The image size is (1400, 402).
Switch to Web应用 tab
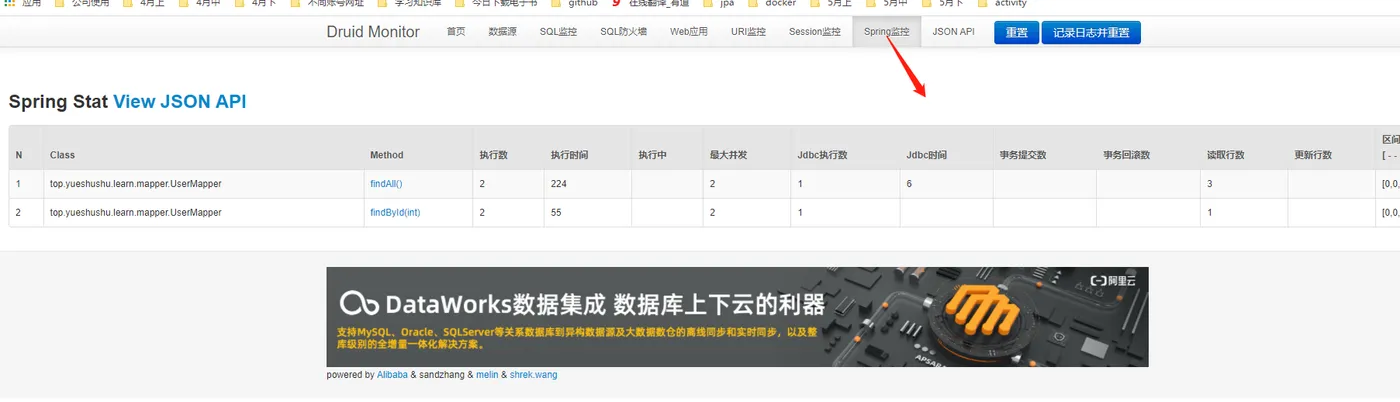(688, 32)
